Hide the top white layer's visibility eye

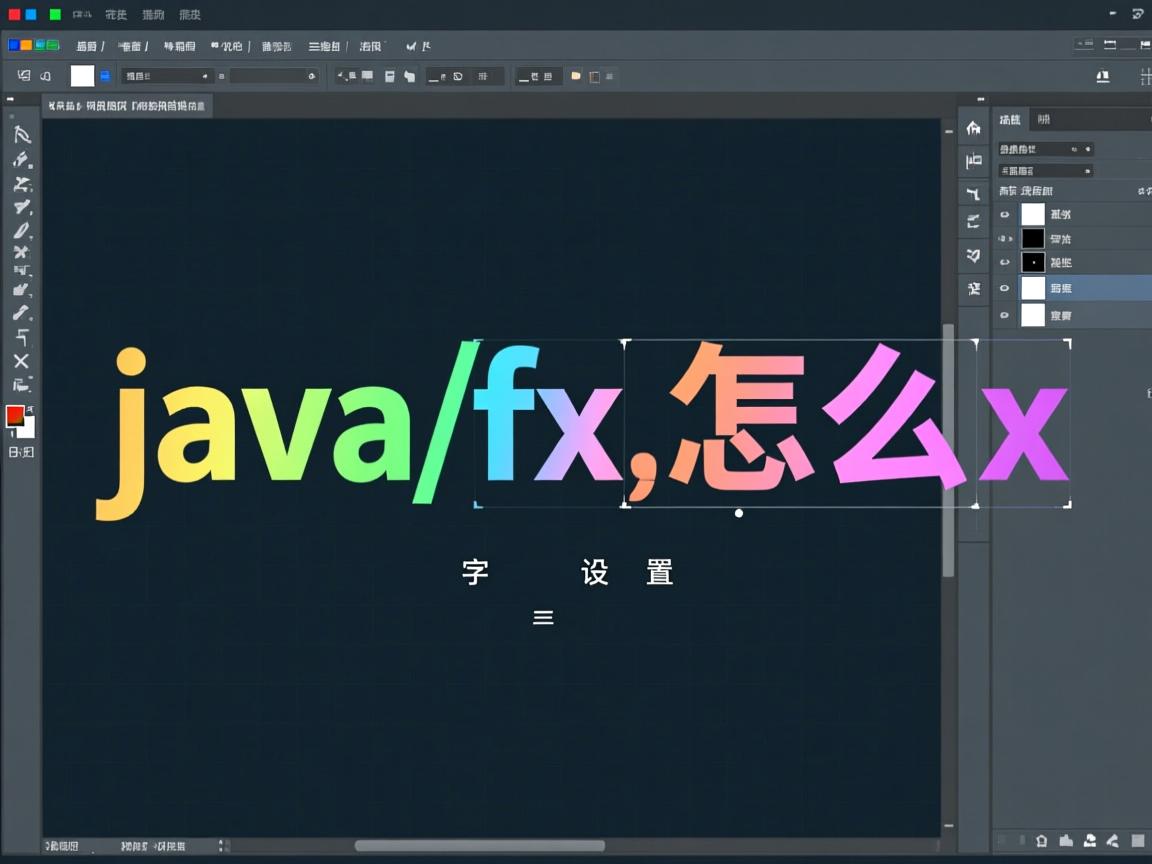pos(1005,213)
